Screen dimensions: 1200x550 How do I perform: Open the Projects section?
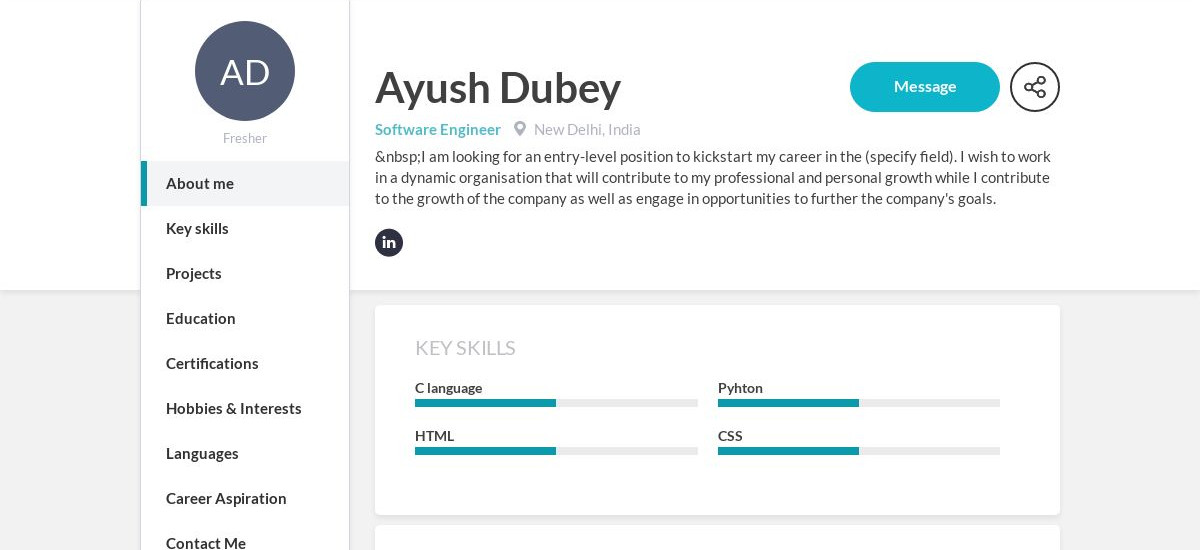pos(245,274)
